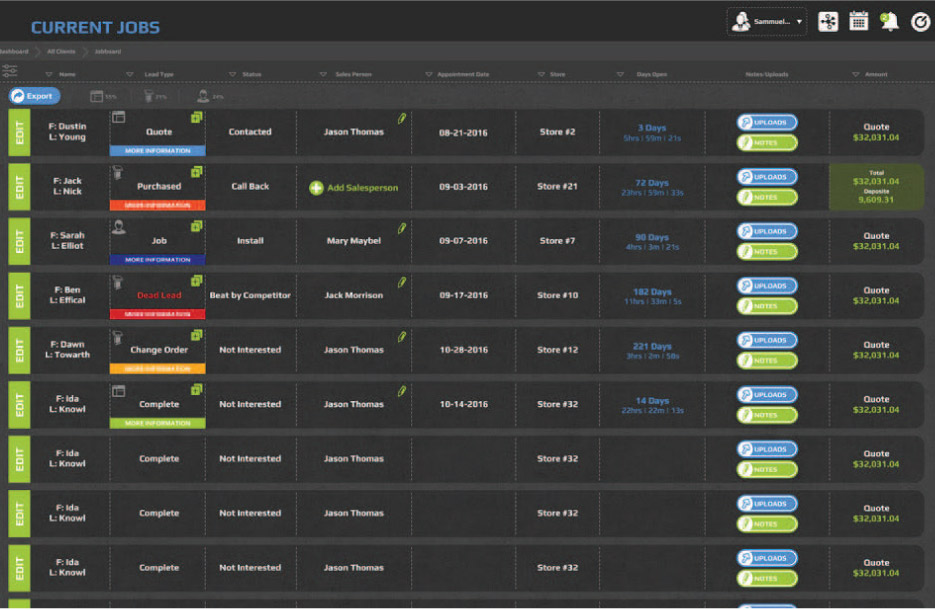Open the Appointment Date column filter triangle
935x610 pixels.
click(428, 75)
